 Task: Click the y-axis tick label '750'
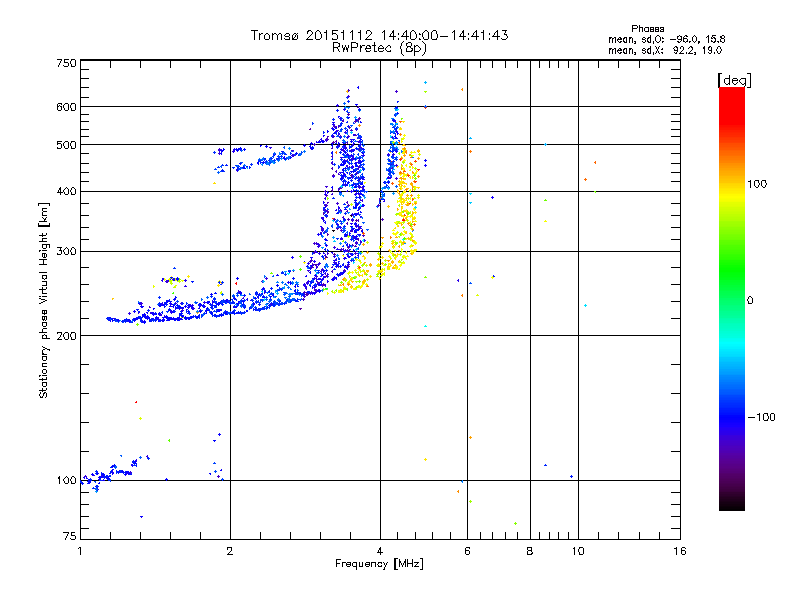(66, 63)
